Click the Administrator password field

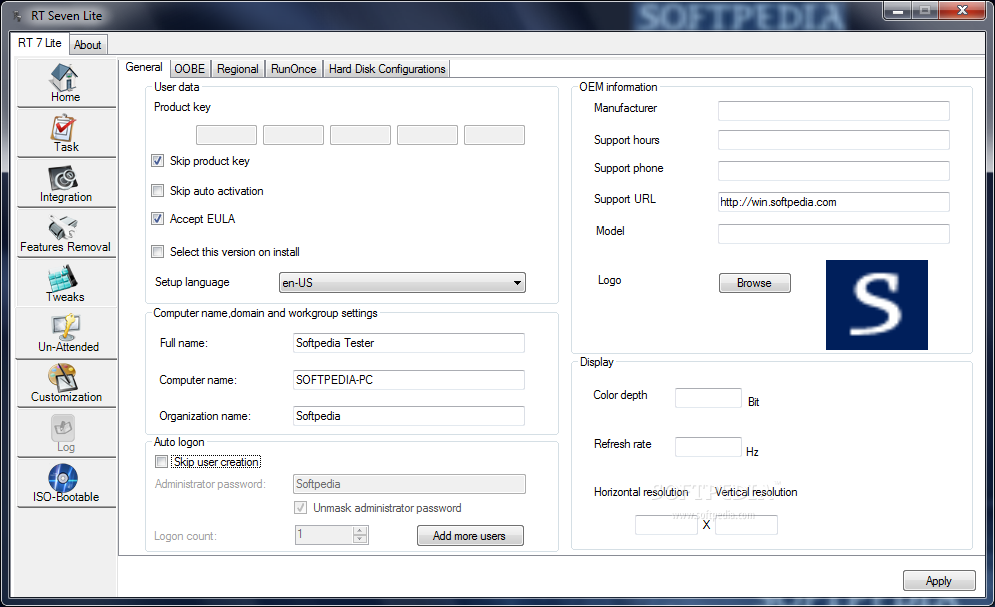coord(409,484)
